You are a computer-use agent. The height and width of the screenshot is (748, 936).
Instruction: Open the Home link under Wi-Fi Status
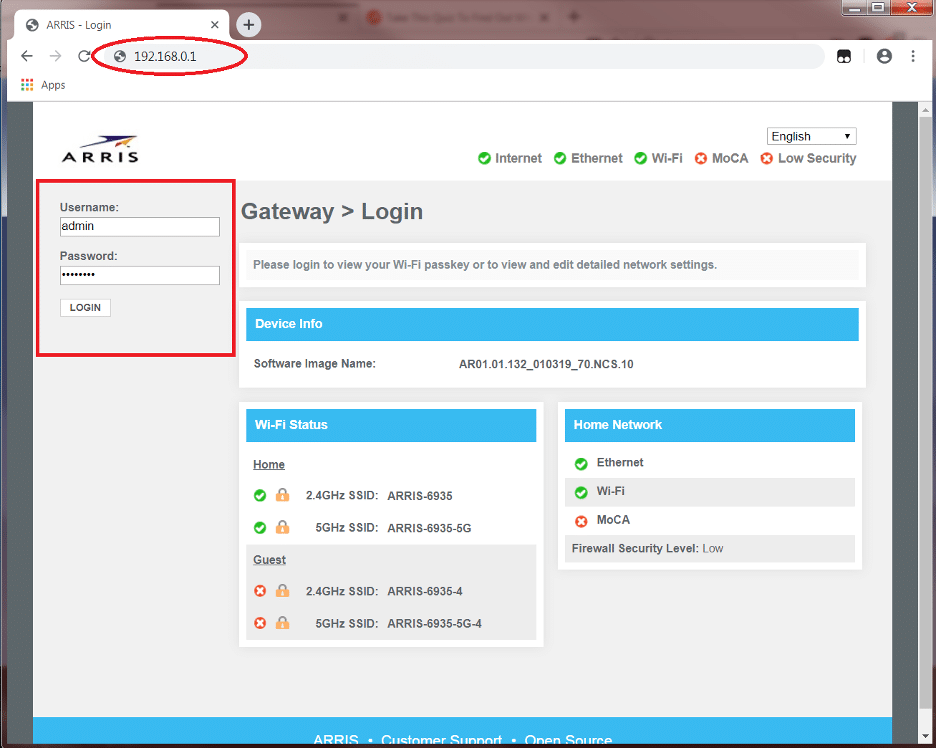pos(269,464)
